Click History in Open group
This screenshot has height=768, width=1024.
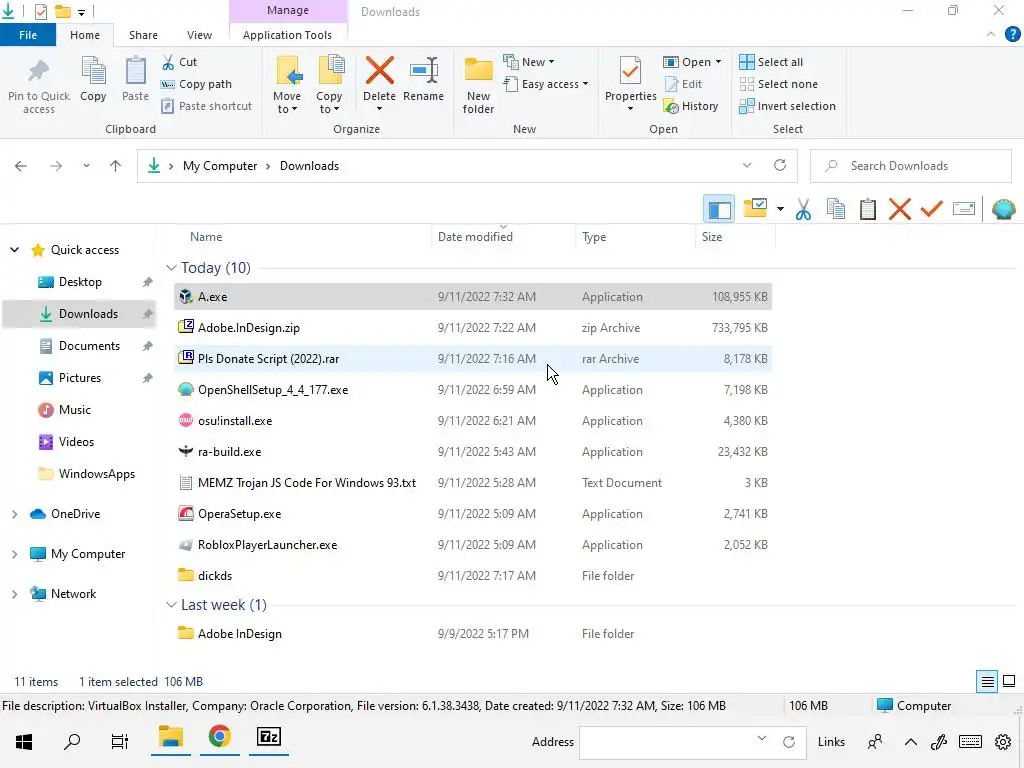coord(691,106)
